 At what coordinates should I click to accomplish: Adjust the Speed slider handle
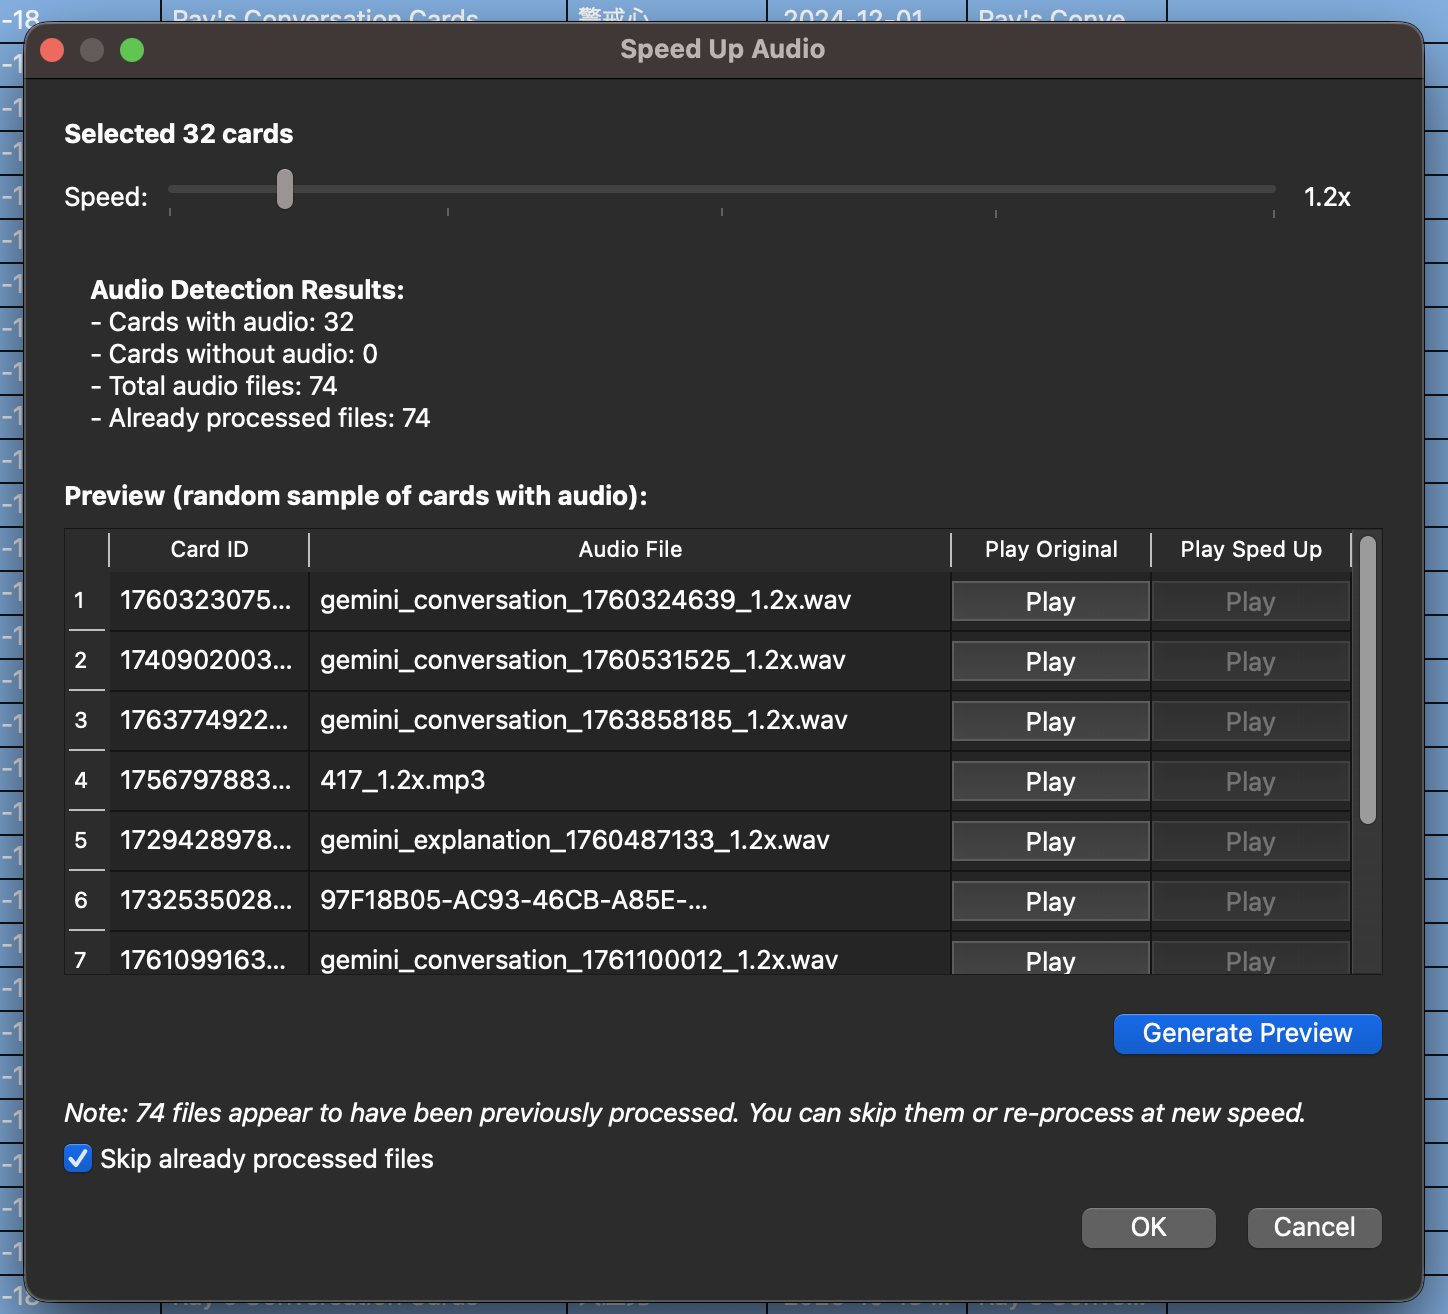coord(284,189)
